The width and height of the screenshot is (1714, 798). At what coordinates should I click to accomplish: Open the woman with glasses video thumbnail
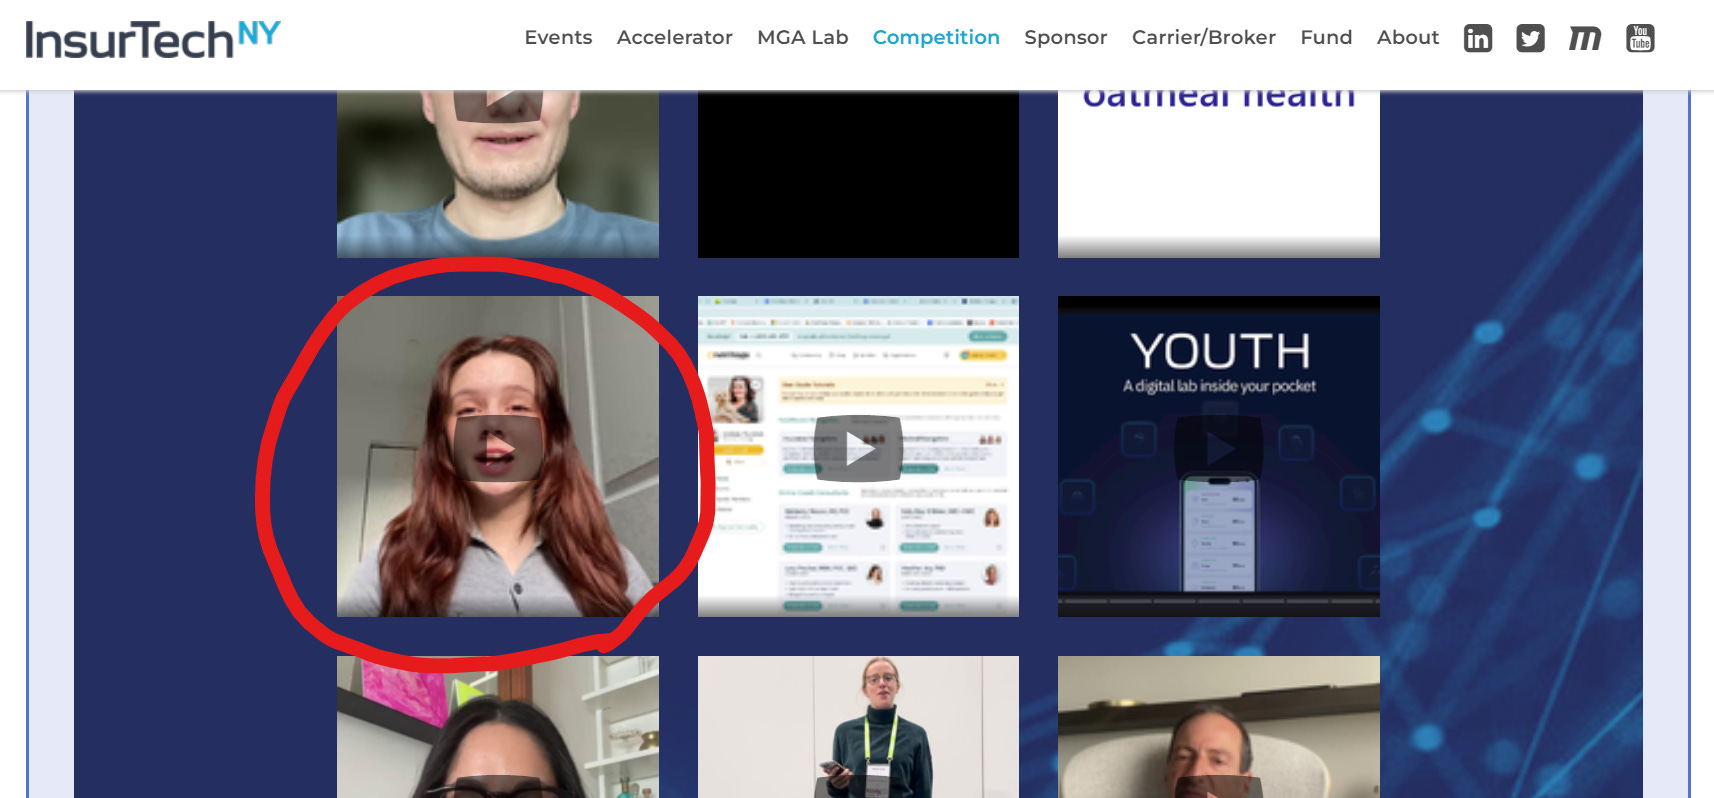point(498,727)
